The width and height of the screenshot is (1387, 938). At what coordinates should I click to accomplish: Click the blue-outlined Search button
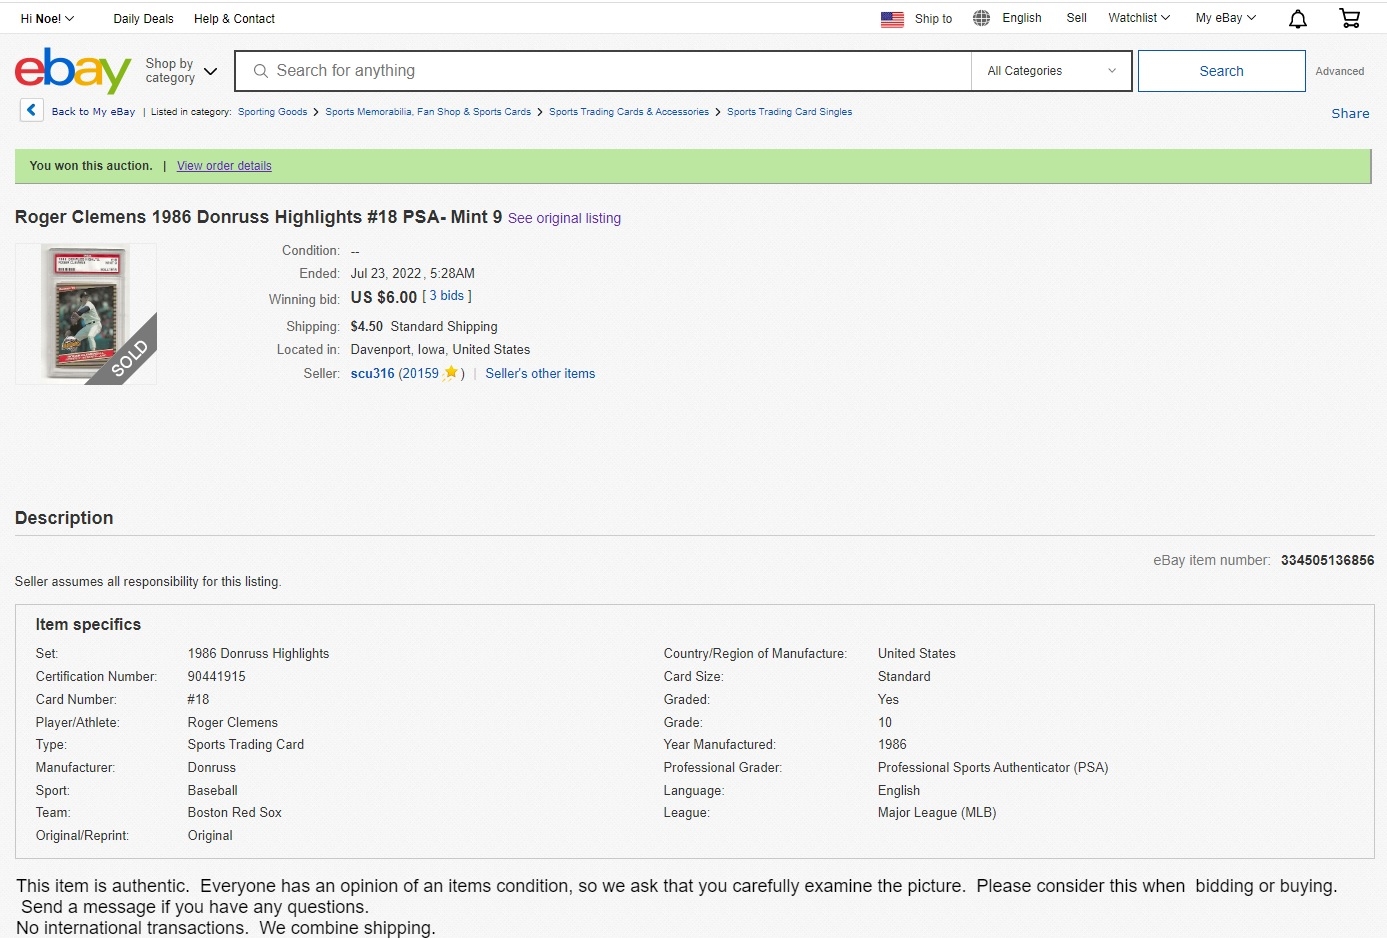pyautogui.click(x=1221, y=71)
